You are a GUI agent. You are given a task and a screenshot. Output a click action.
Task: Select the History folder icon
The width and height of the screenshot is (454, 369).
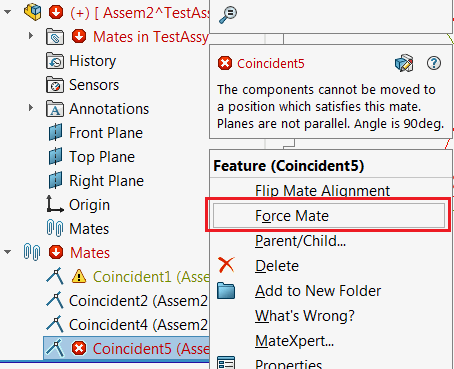point(55,61)
